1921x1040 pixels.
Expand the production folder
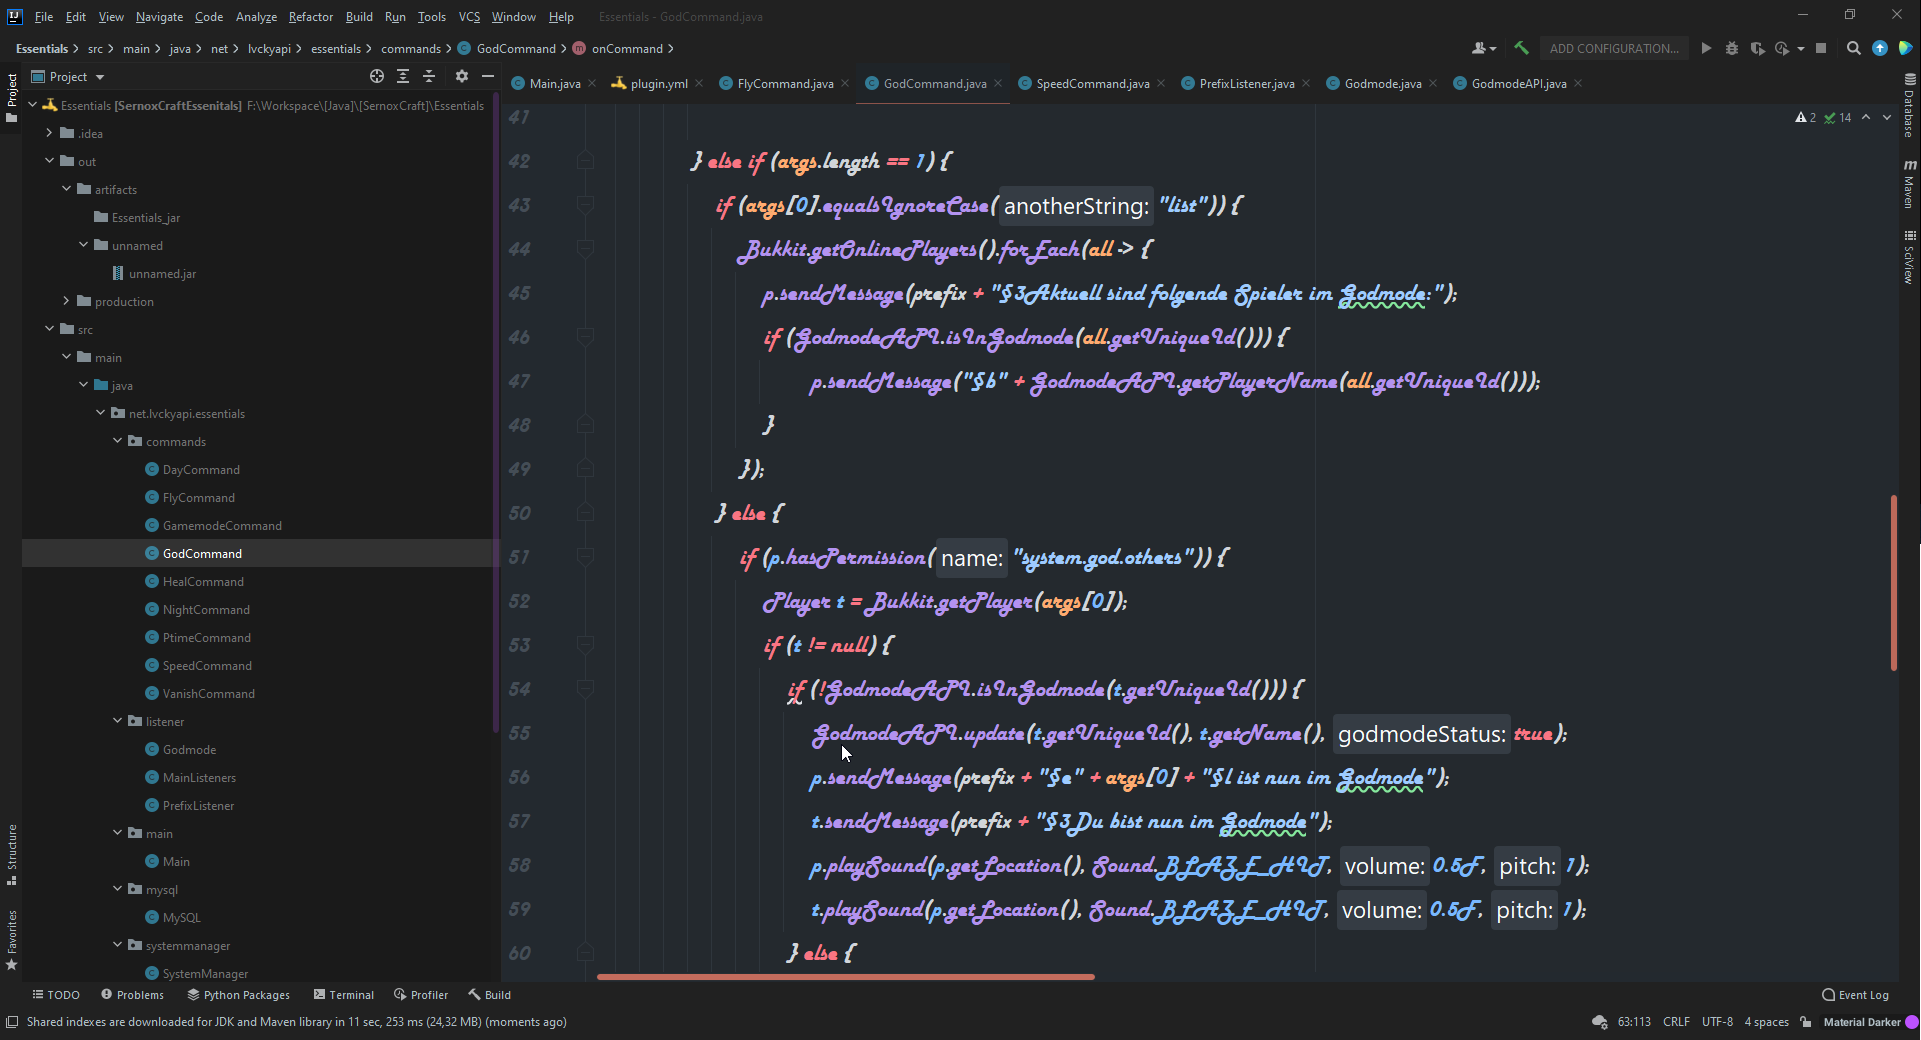click(67, 301)
